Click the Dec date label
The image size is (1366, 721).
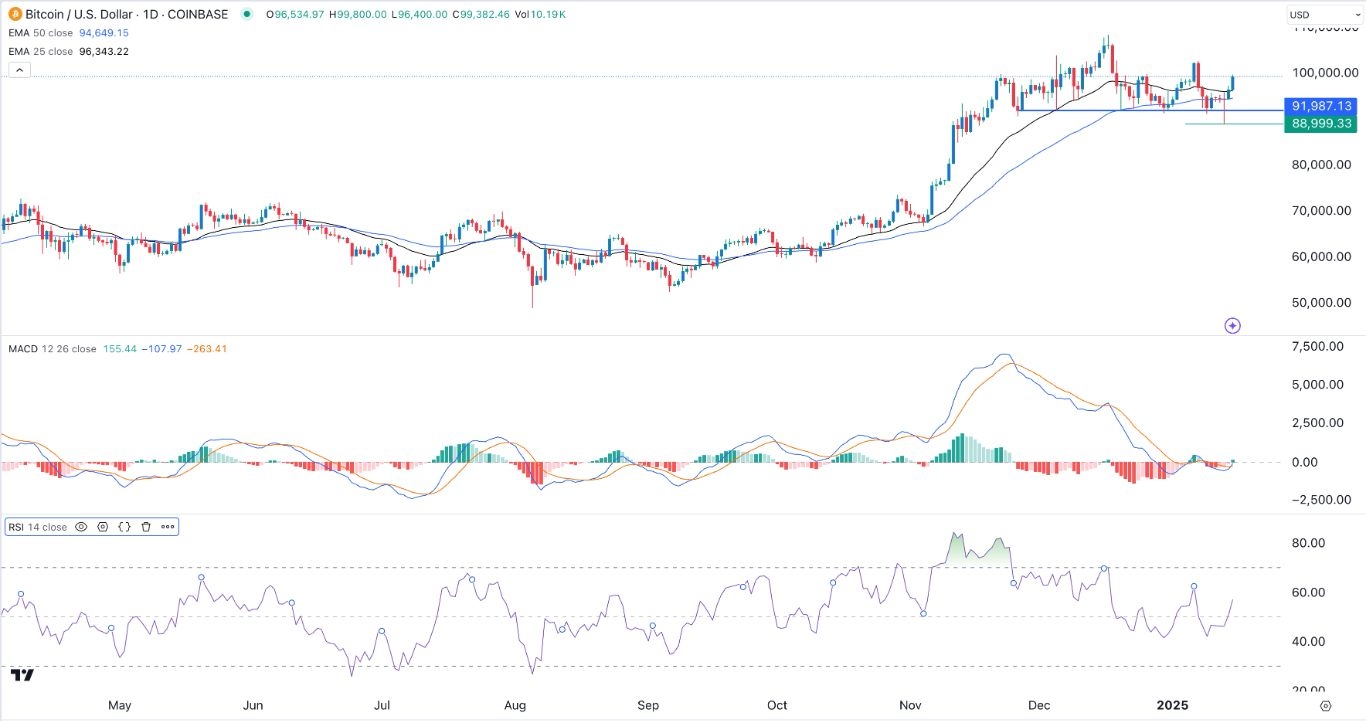[1041, 705]
